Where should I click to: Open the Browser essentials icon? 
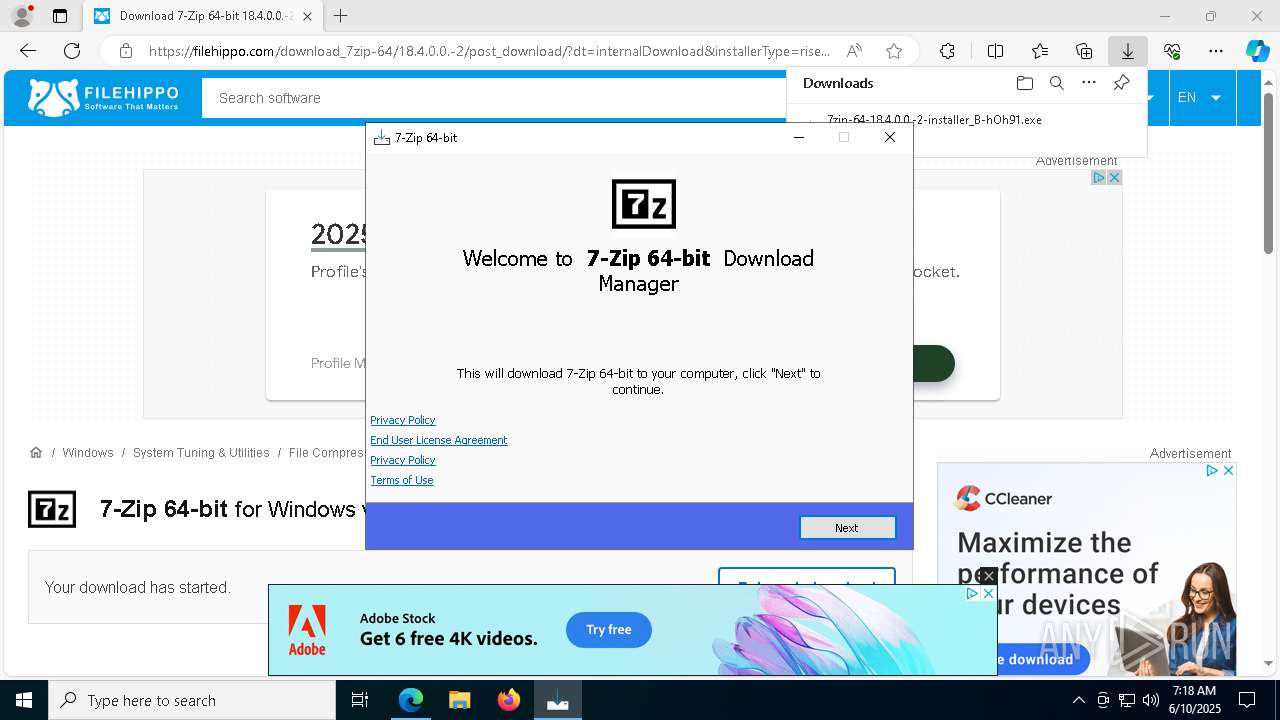[x=1172, y=51]
